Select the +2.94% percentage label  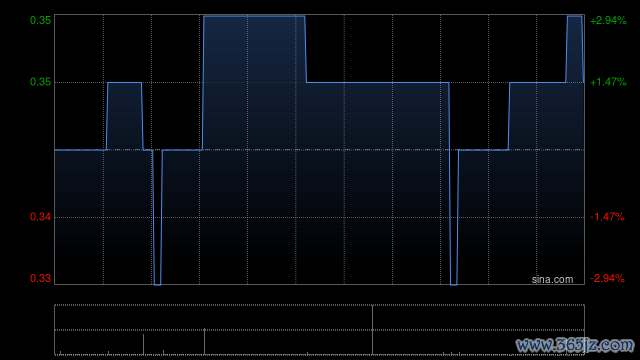click(x=608, y=20)
